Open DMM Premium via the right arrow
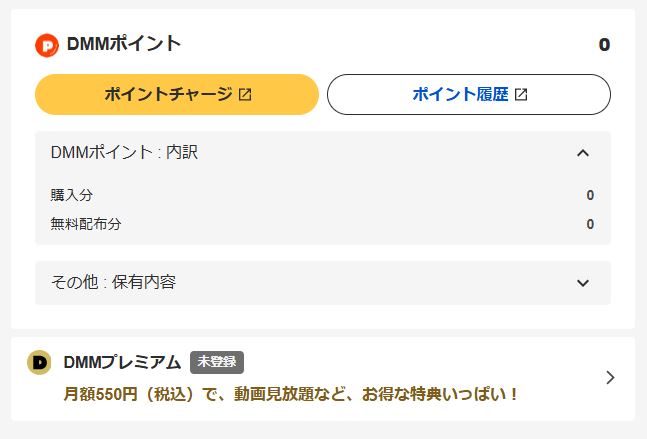Viewport: 647px width, 439px height. click(x=610, y=377)
